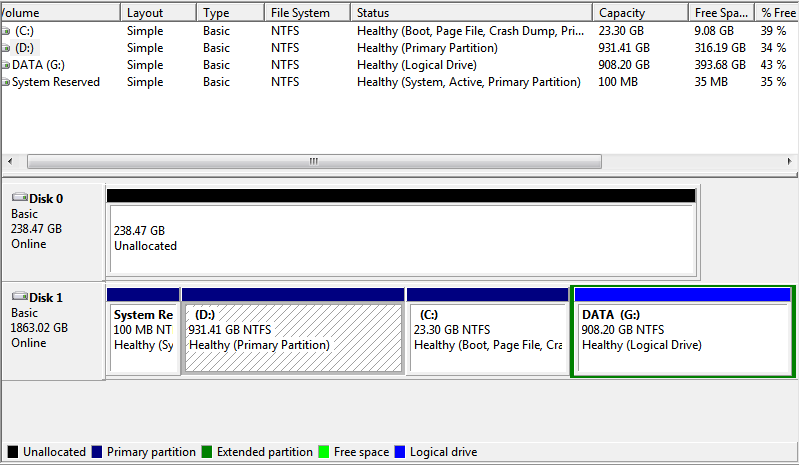The image size is (799, 466).
Task: Sort by the Volume column header
Action: tap(60, 13)
